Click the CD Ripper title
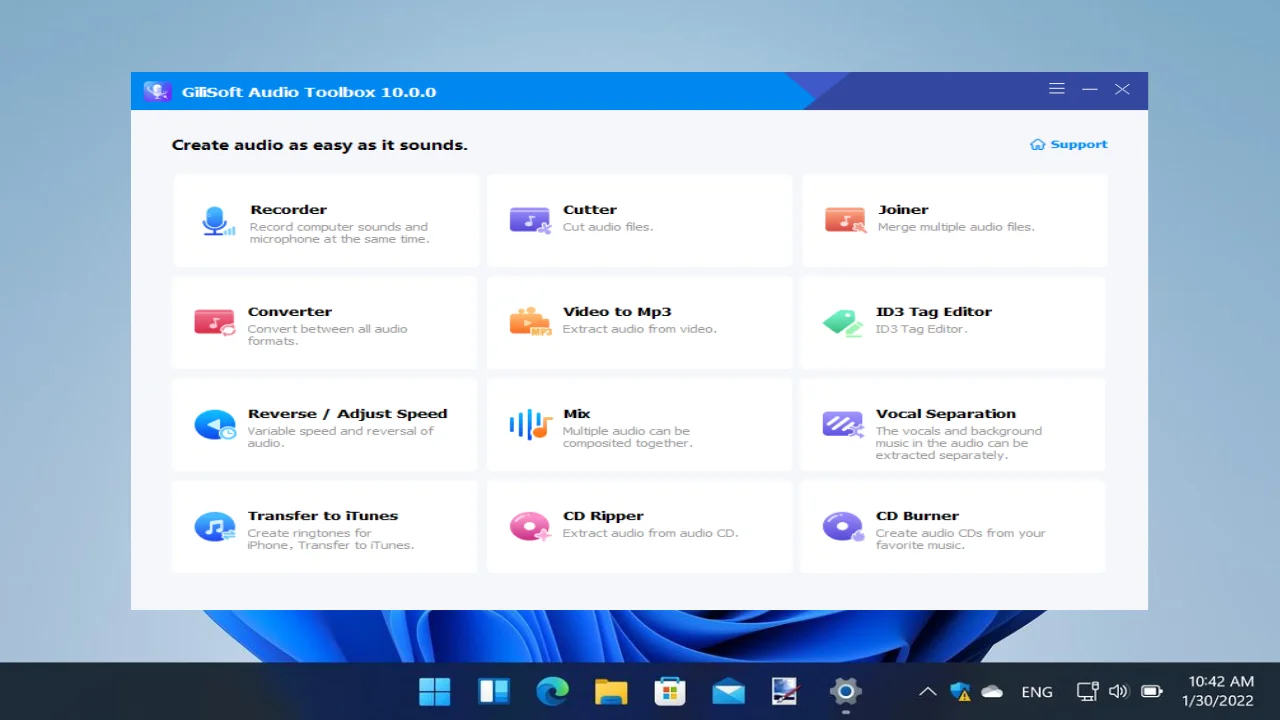This screenshot has width=1280, height=720. [603, 516]
